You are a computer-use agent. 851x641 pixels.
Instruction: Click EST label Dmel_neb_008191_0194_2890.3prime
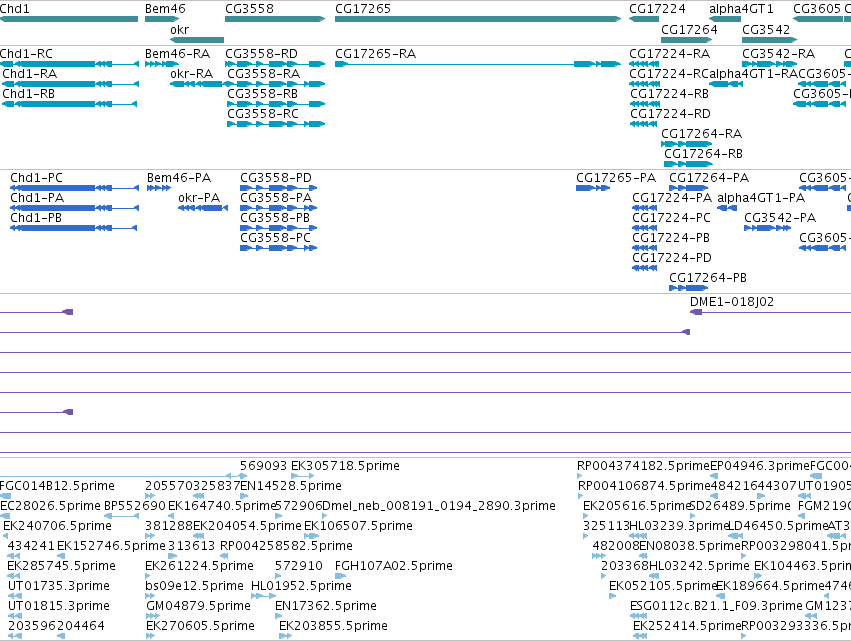coord(439,506)
